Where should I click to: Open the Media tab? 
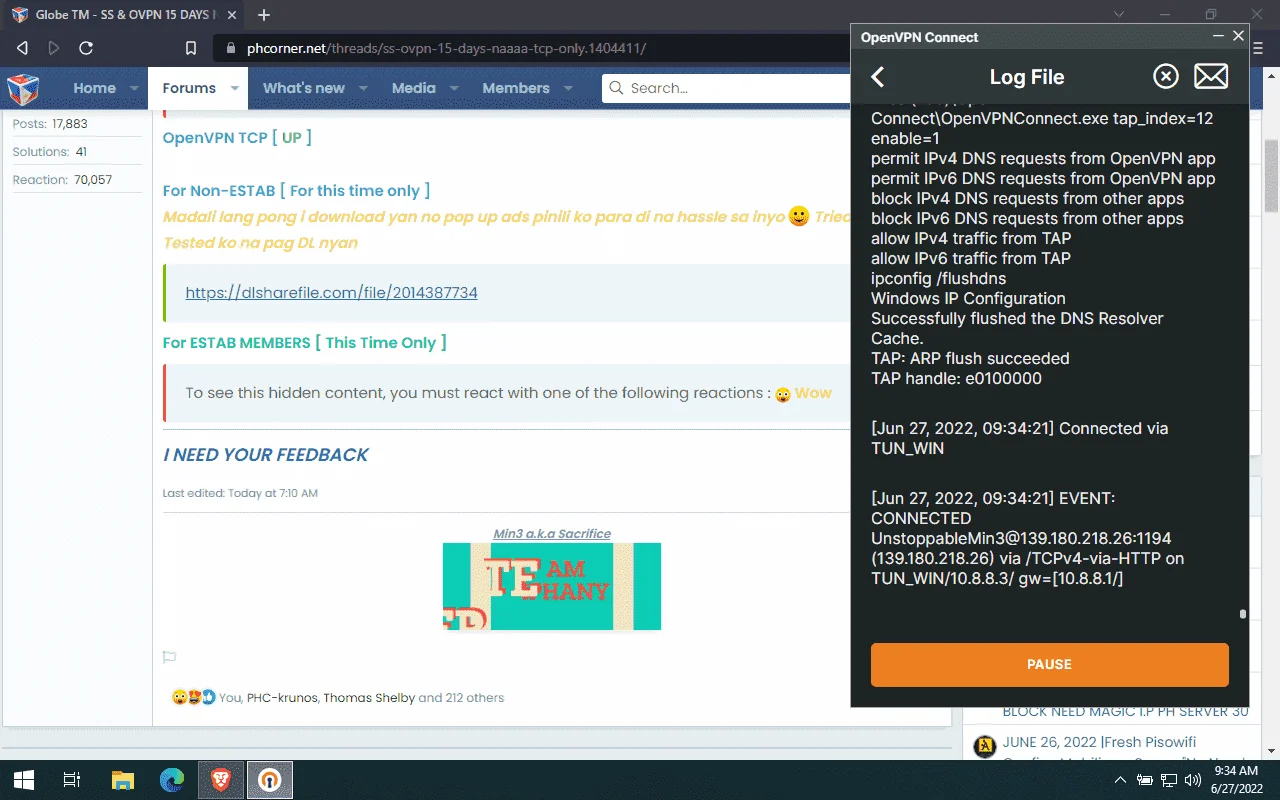coord(414,88)
